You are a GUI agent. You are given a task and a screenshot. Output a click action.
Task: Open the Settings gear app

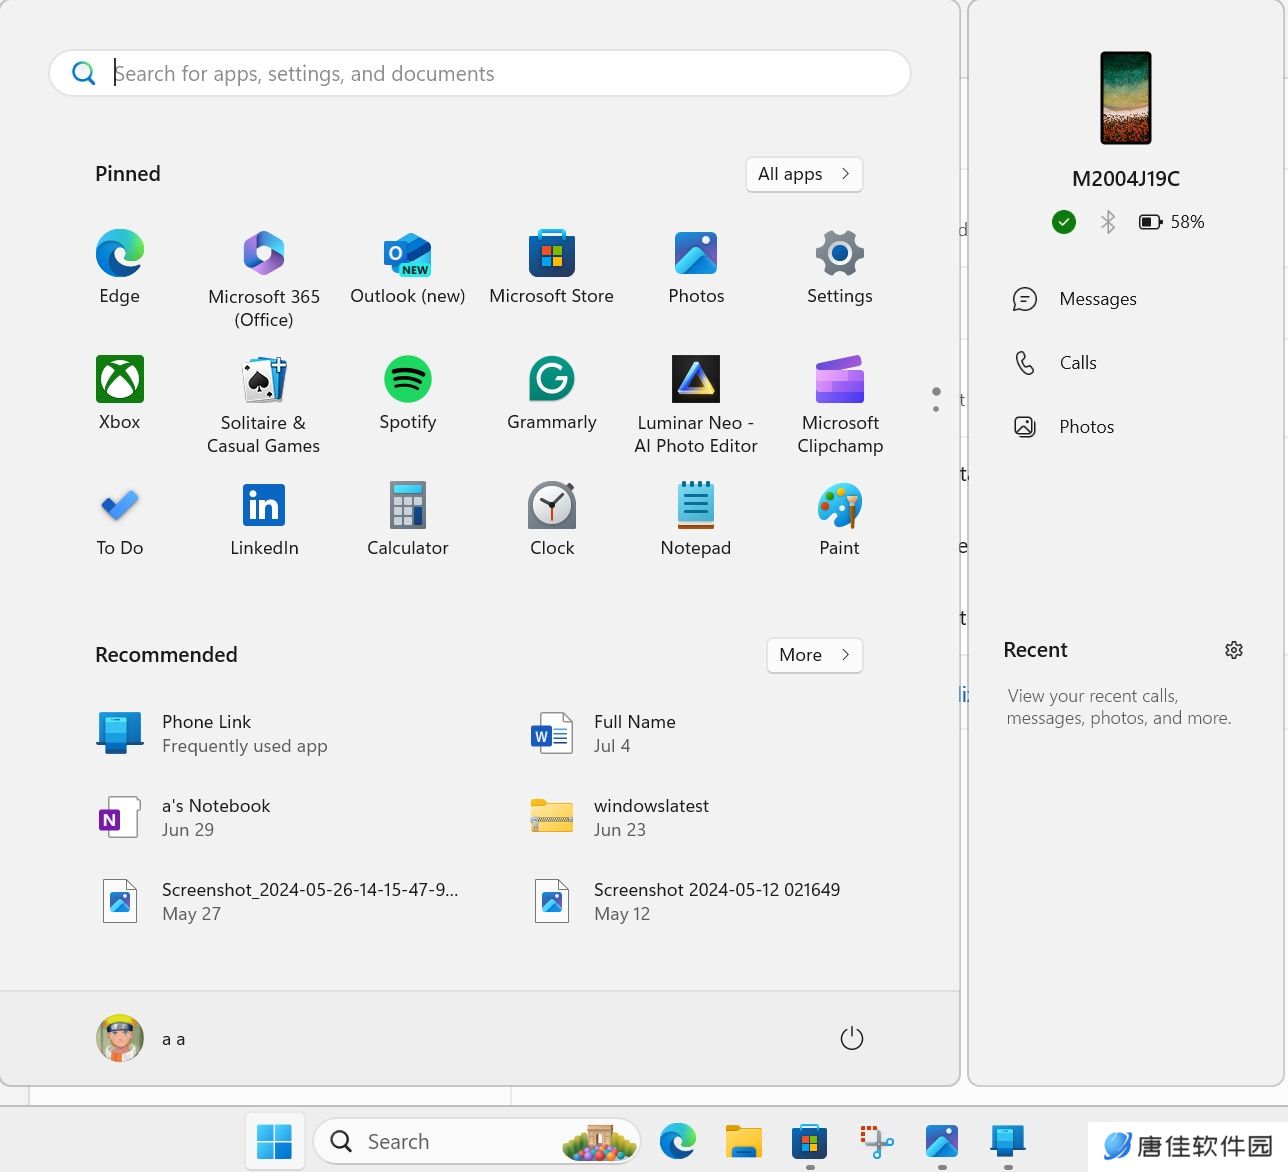pyautogui.click(x=840, y=267)
